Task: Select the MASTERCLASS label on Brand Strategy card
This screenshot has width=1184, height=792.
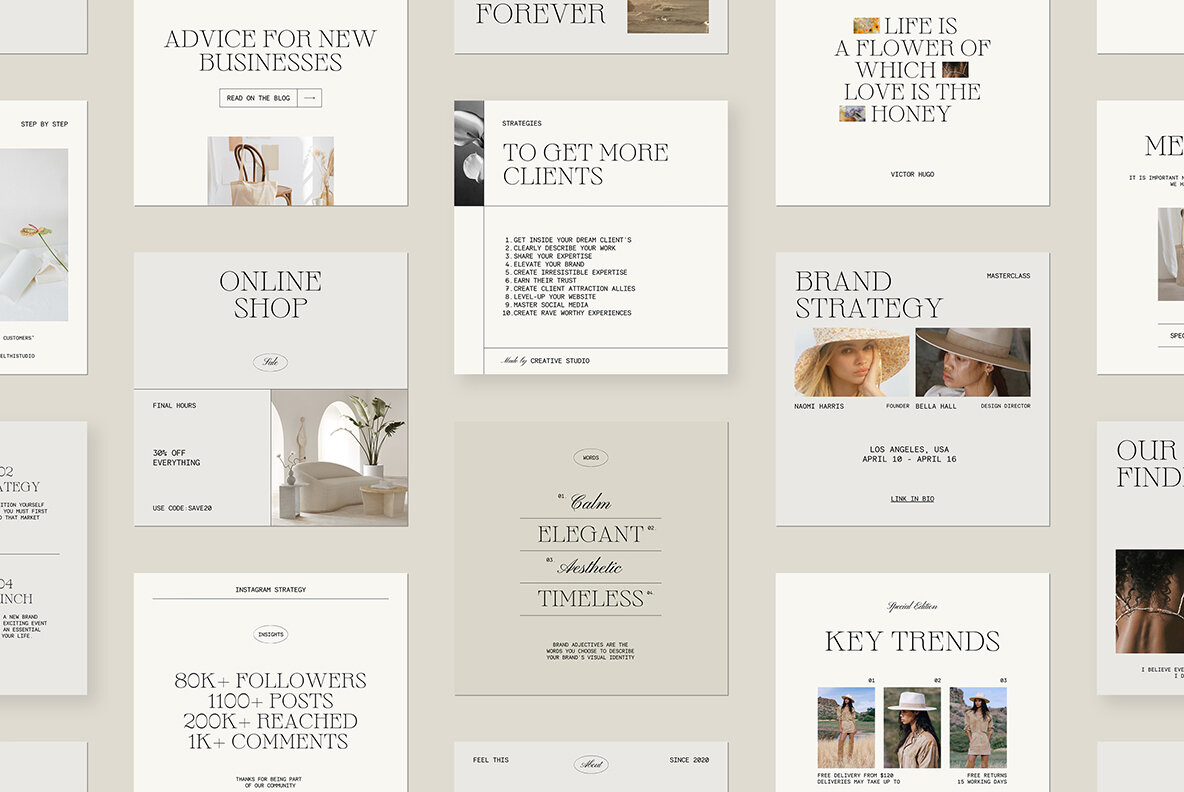Action: (x=1008, y=275)
